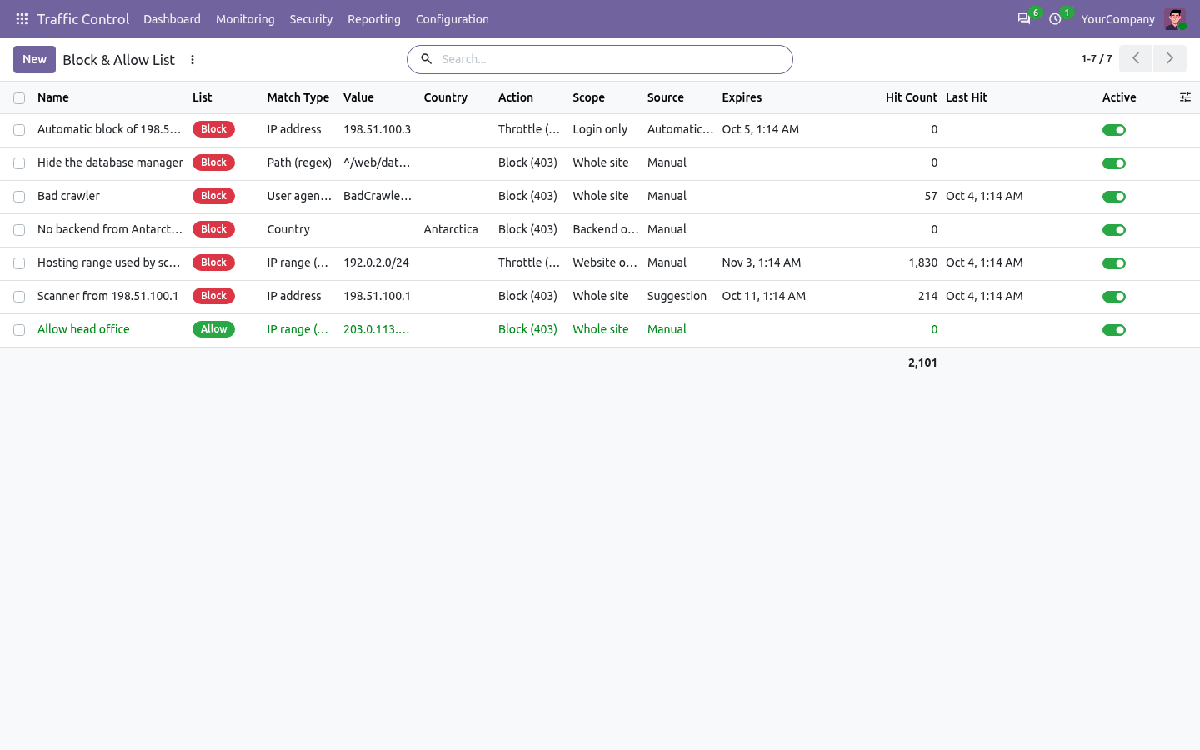Image resolution: width=1200 pixels, height=750 pixels.
Task: Toggle Active for Scanner from 198.51.100.1
Action: [x=1114, y=296]
